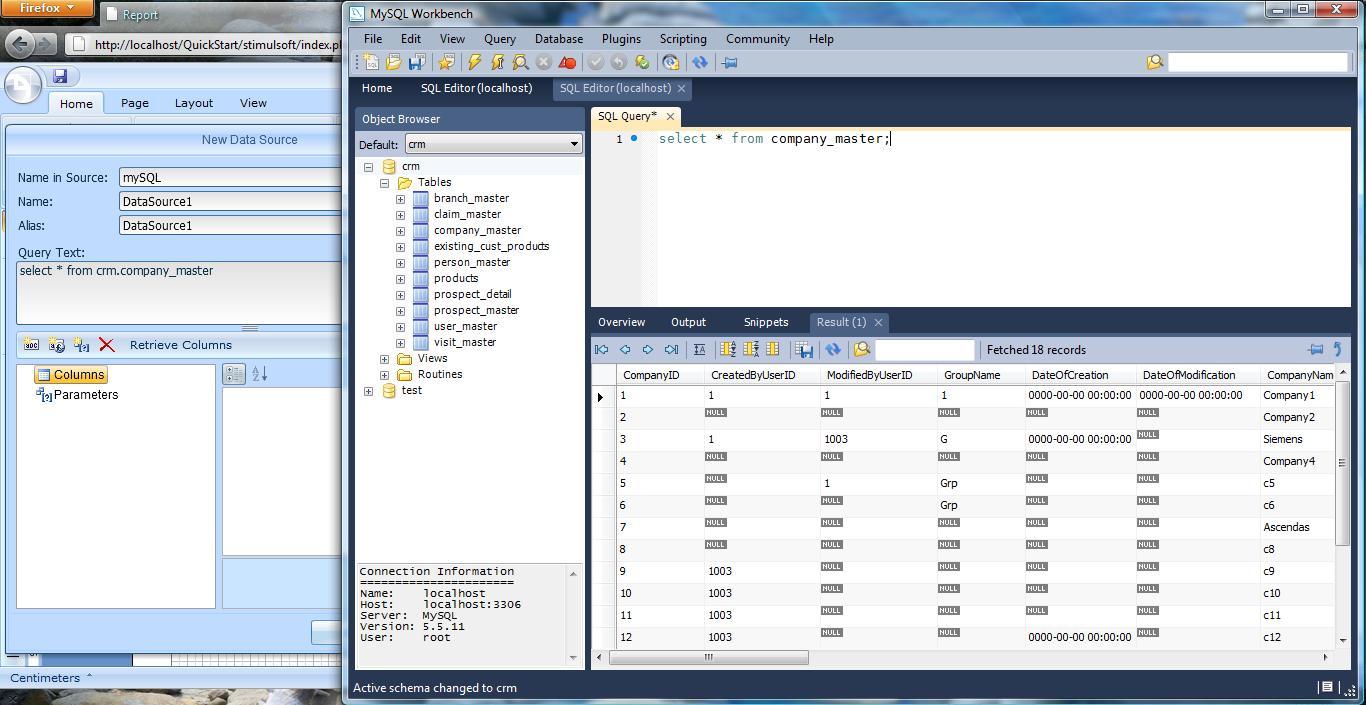Click the red stop-on-error toggle icon
The height and width of the screenshot is (705, 1366).
click(567, 62)
